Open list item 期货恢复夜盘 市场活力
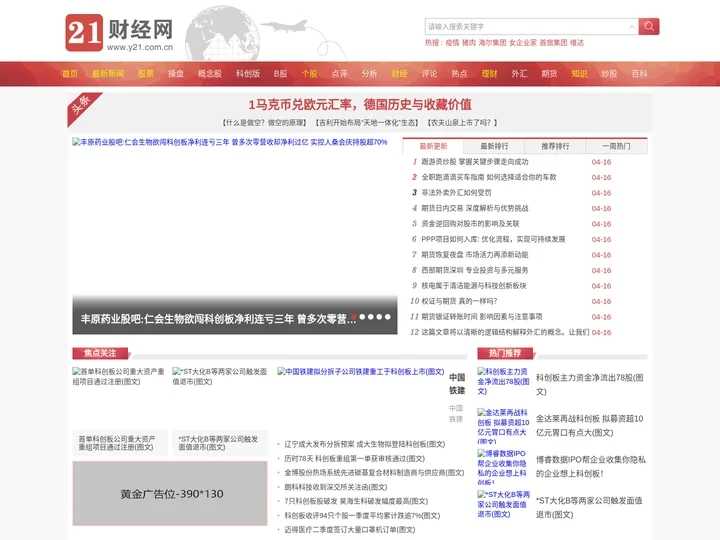The image size is (720, 540). point(475,255)
